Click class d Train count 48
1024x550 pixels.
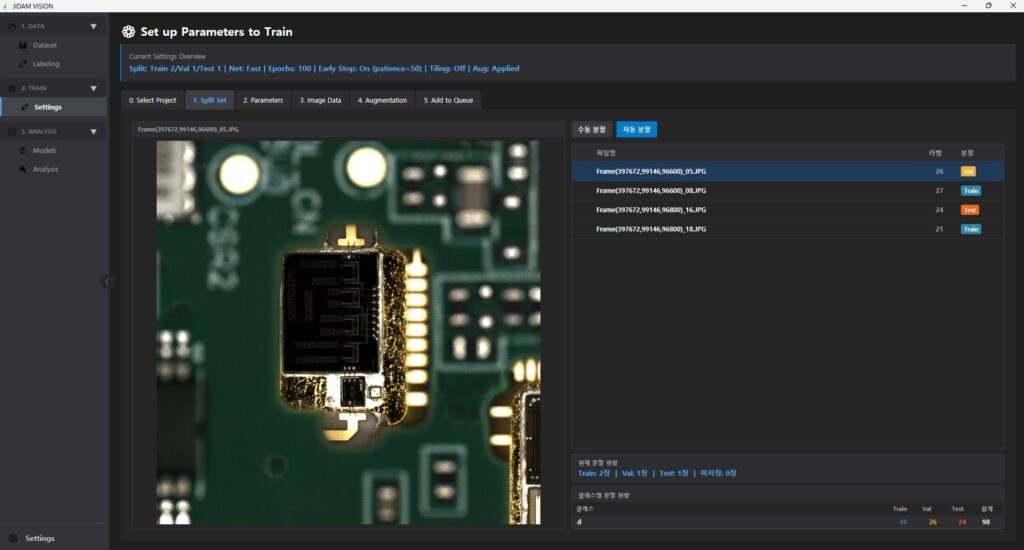[x=903, y=522]
